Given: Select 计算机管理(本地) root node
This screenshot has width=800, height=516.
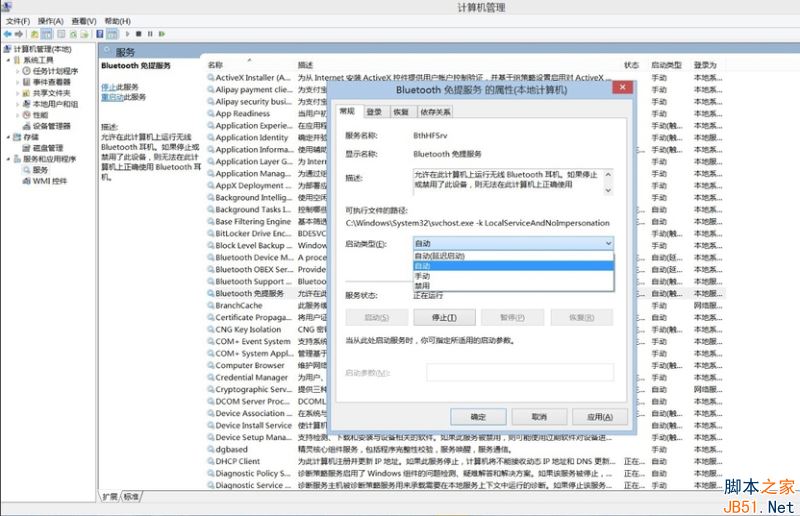Looking at the screenshot, I should tap(42, 49).
